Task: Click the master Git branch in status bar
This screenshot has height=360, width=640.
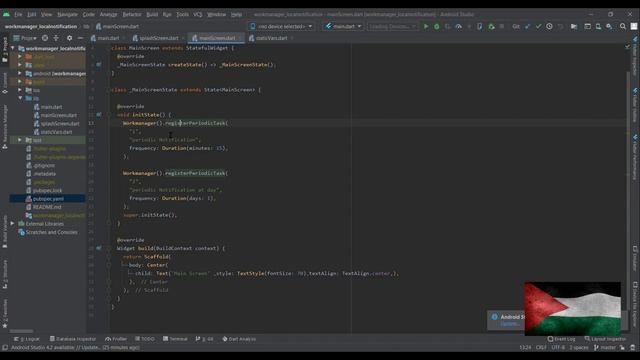Action: (604, 347)
